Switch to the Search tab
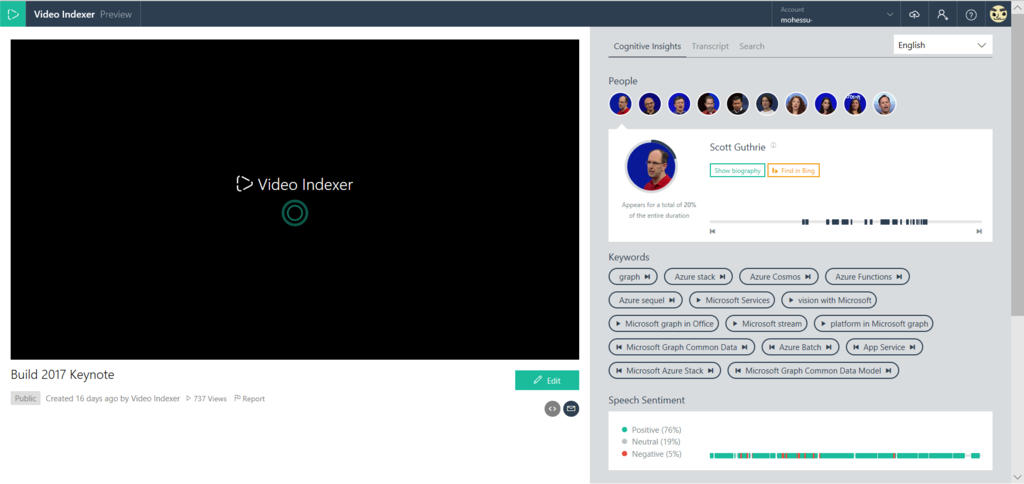This screenshot has height=484, width=1024. 752,46
